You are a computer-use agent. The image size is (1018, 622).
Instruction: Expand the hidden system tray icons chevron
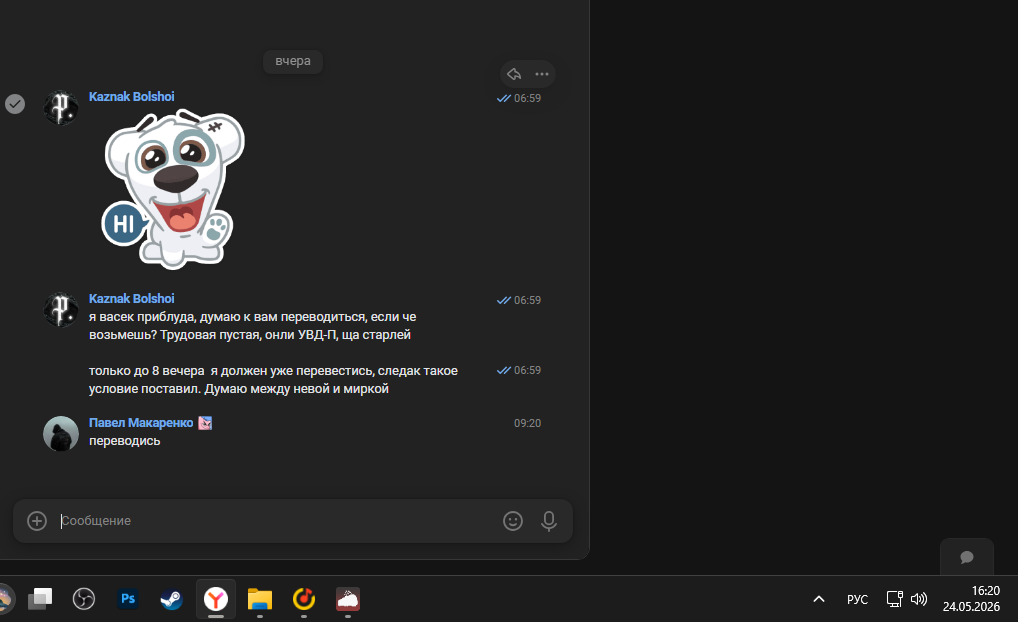click(x=819, y=599)
